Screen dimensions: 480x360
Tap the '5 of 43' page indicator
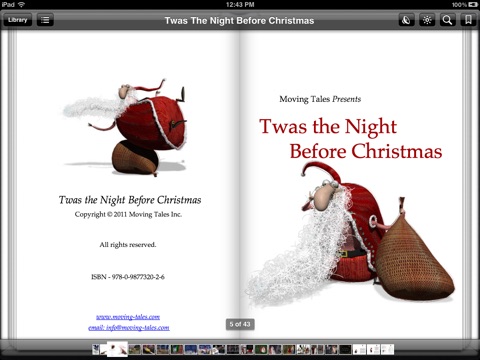(240, 324)
